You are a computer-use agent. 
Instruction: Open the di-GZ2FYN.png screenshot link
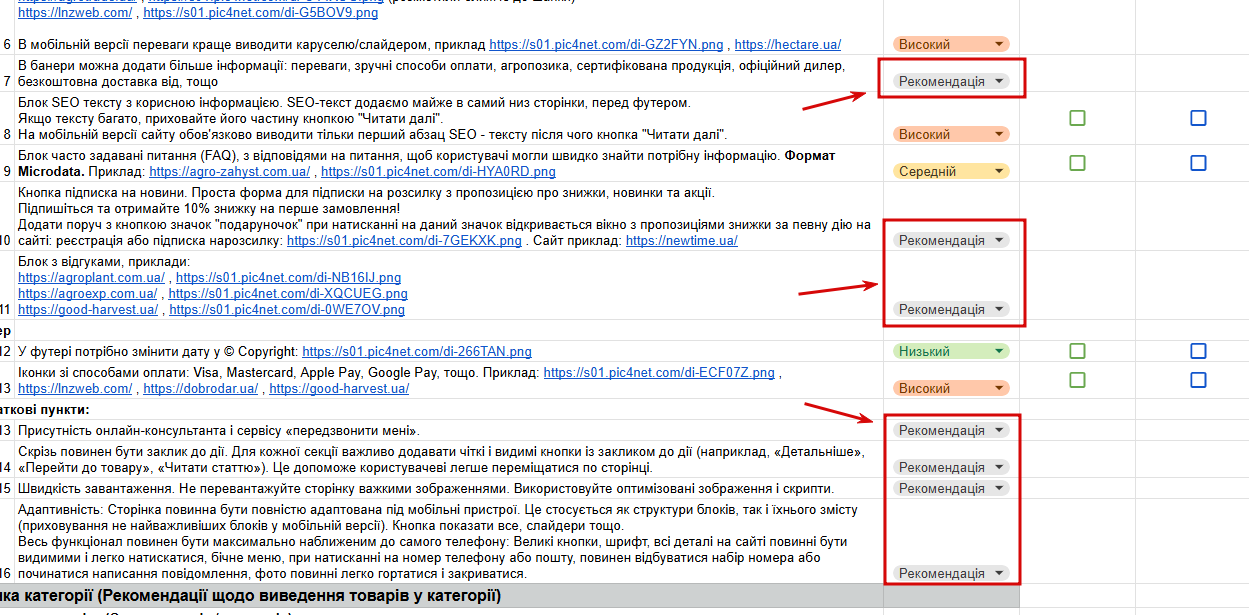[607, 45]
